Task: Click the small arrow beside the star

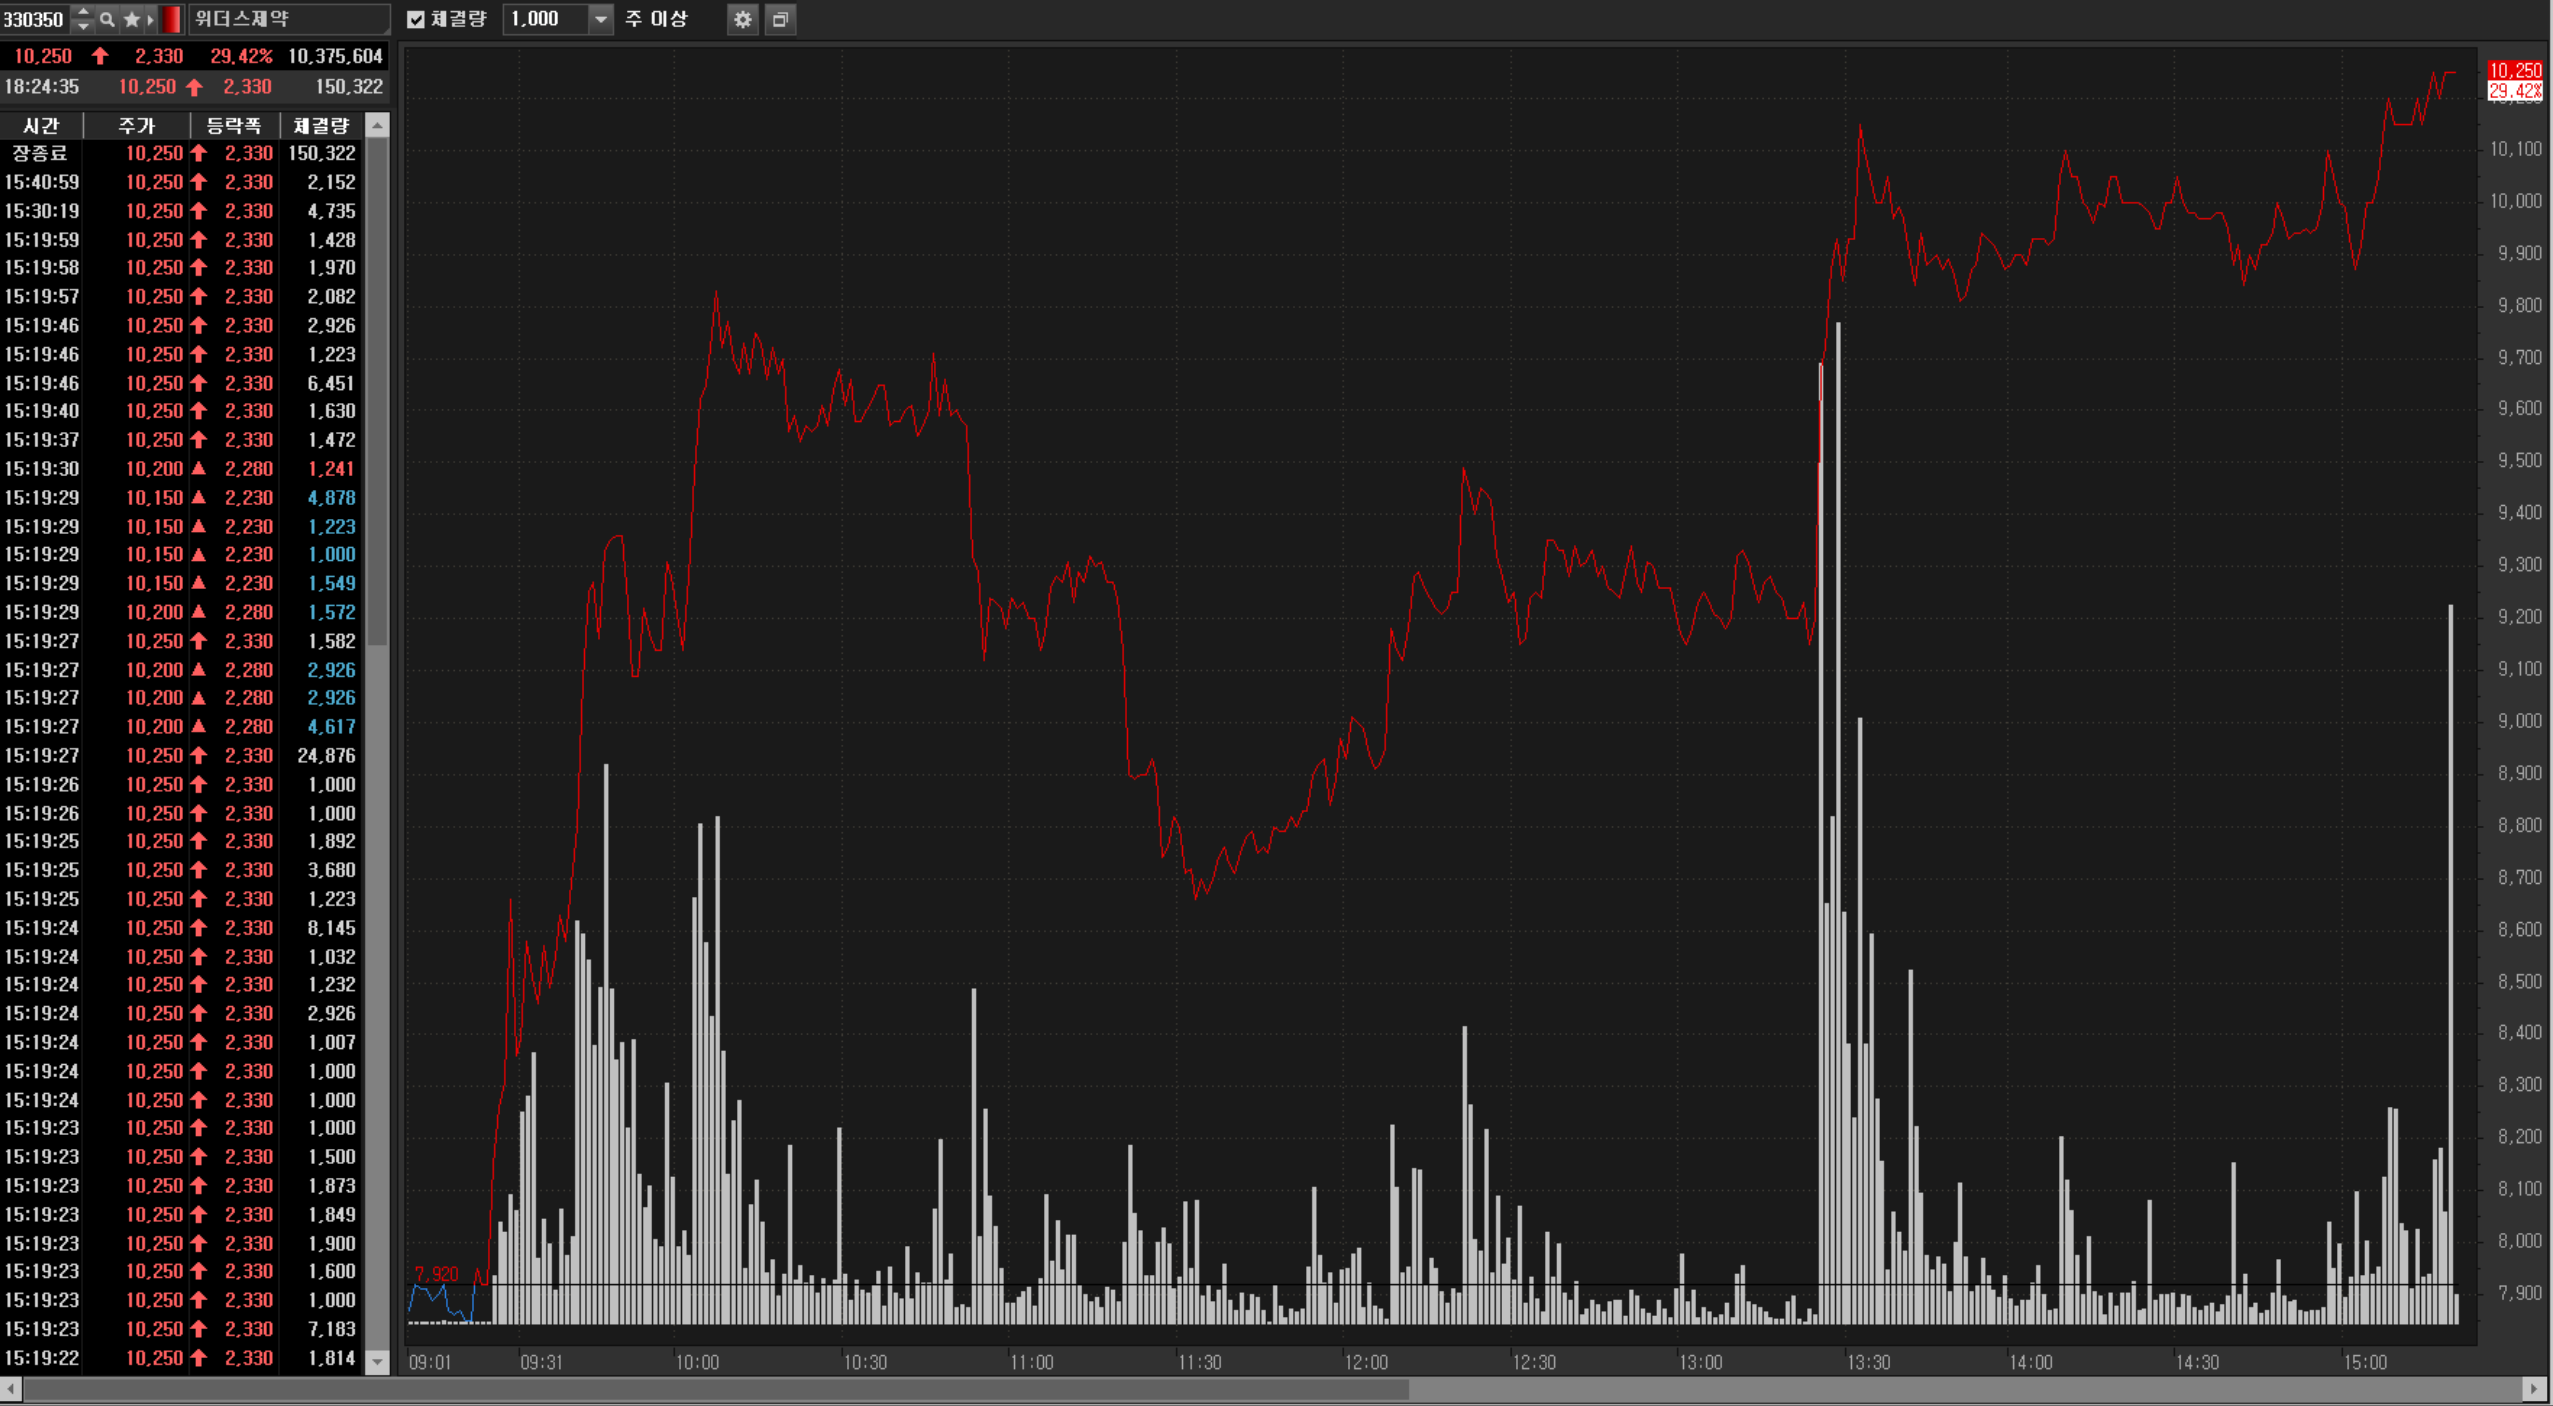Action: click(x=150, y=19)
